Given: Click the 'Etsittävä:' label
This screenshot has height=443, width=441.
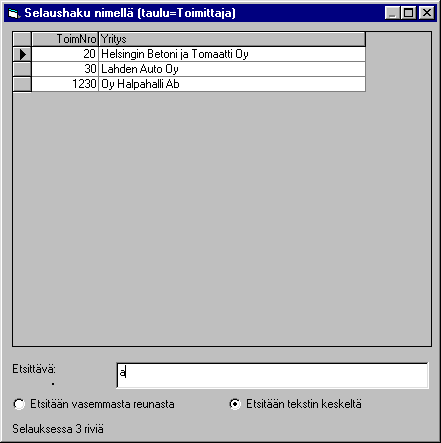Looking at the screenshot, I should 34,369.
